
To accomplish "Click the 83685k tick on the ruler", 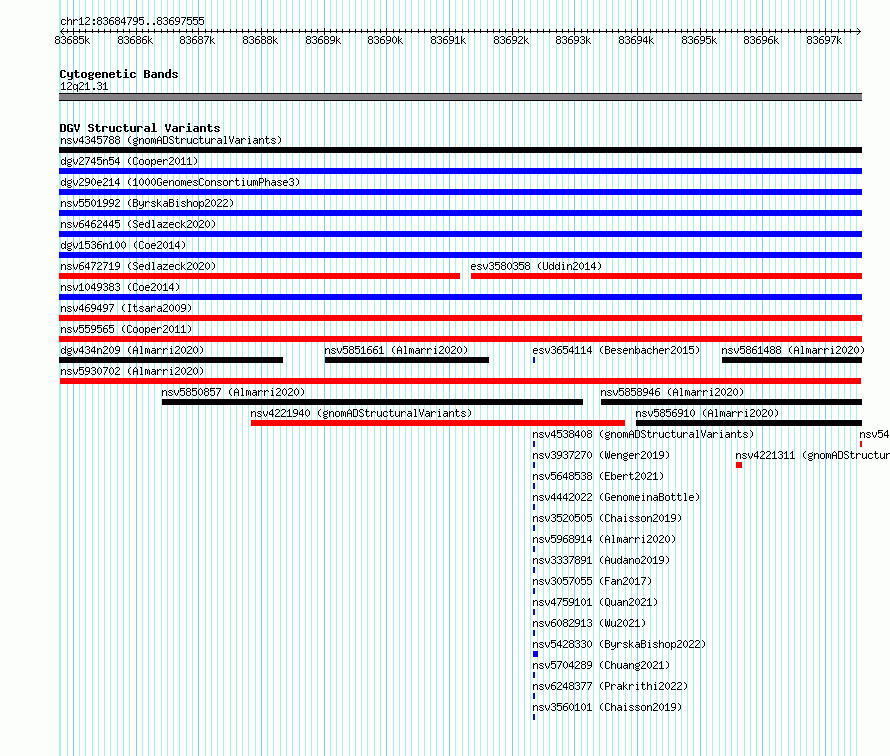I will point(72,40).
